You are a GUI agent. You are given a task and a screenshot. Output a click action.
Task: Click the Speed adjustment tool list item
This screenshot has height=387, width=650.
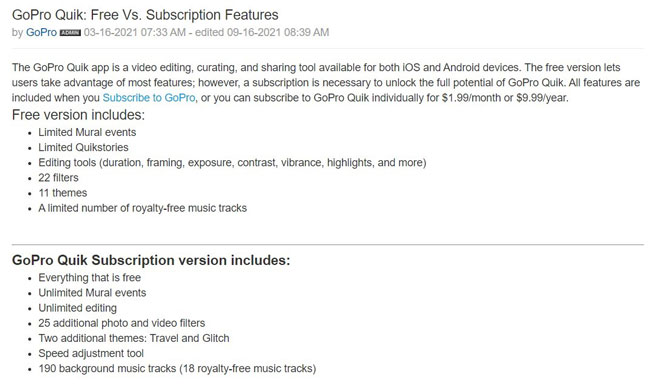pos(91,353)
